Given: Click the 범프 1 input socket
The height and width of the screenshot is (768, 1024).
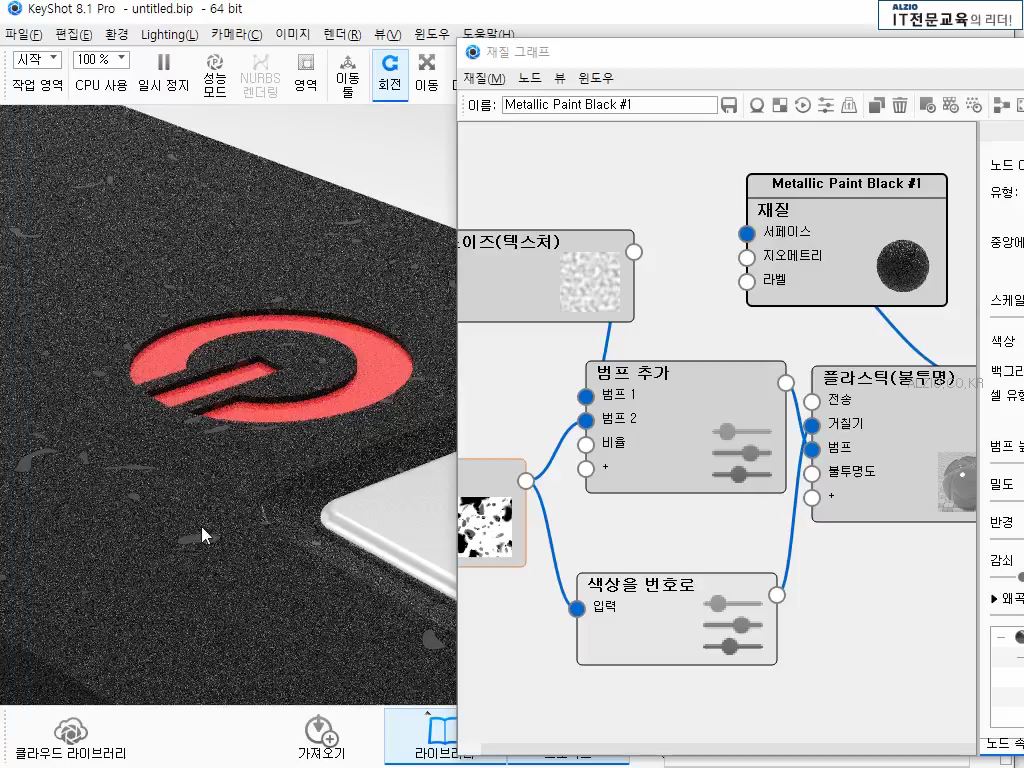Looking at the screenshot, I should 586,396.
